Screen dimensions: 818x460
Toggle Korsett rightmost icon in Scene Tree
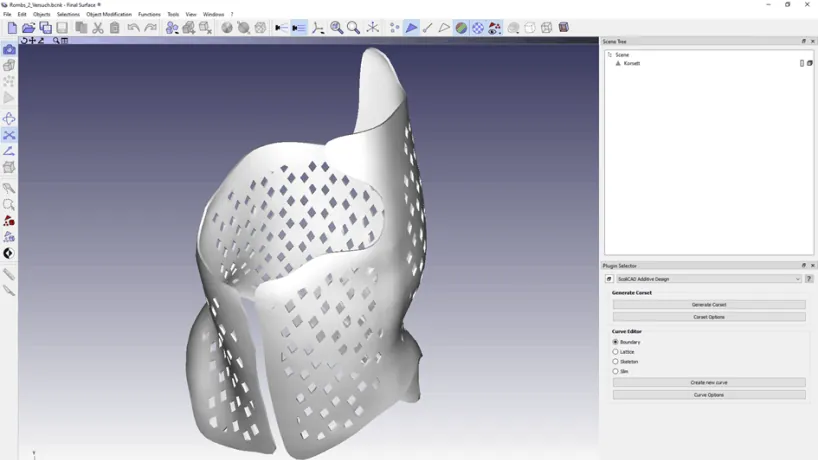point(810,63)
